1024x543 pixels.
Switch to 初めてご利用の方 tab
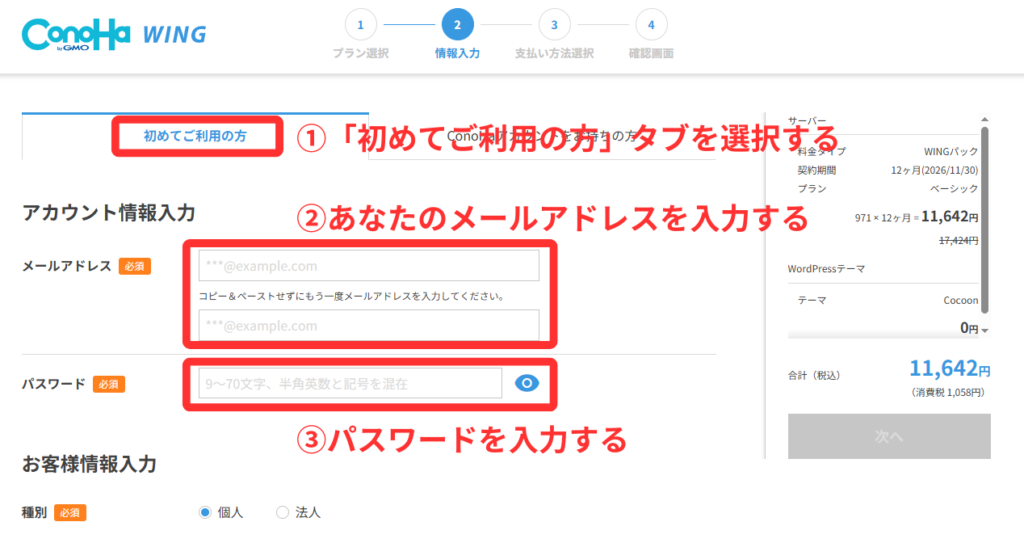point(195,135)
